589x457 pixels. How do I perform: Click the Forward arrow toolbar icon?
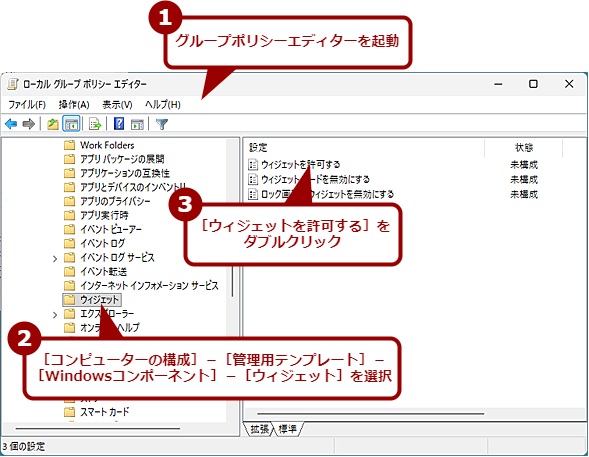(29, 124)
